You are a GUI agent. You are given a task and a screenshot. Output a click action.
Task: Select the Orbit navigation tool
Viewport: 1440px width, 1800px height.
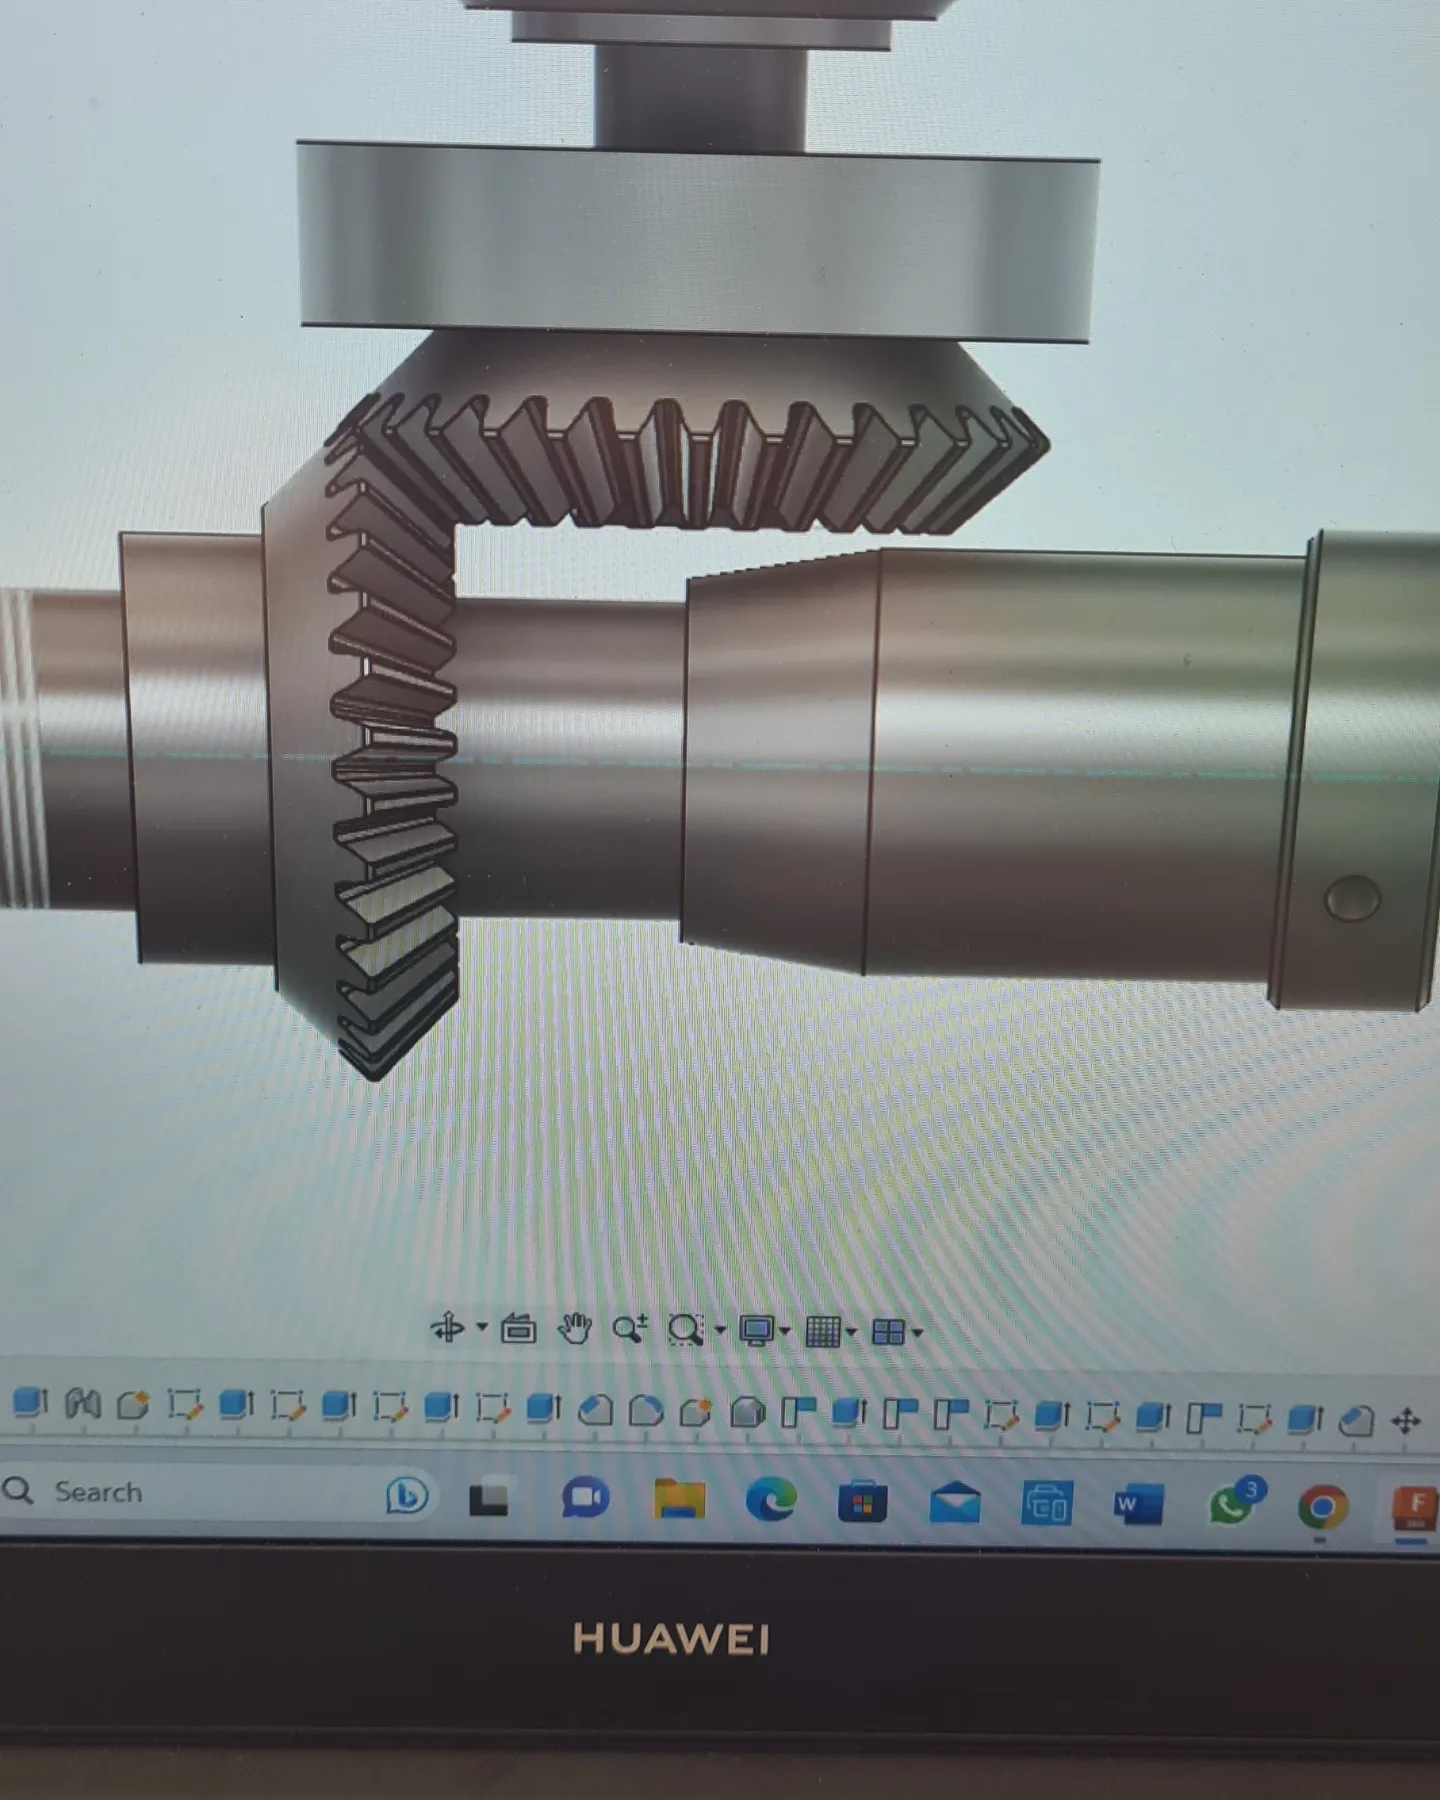click(447, 1328)
